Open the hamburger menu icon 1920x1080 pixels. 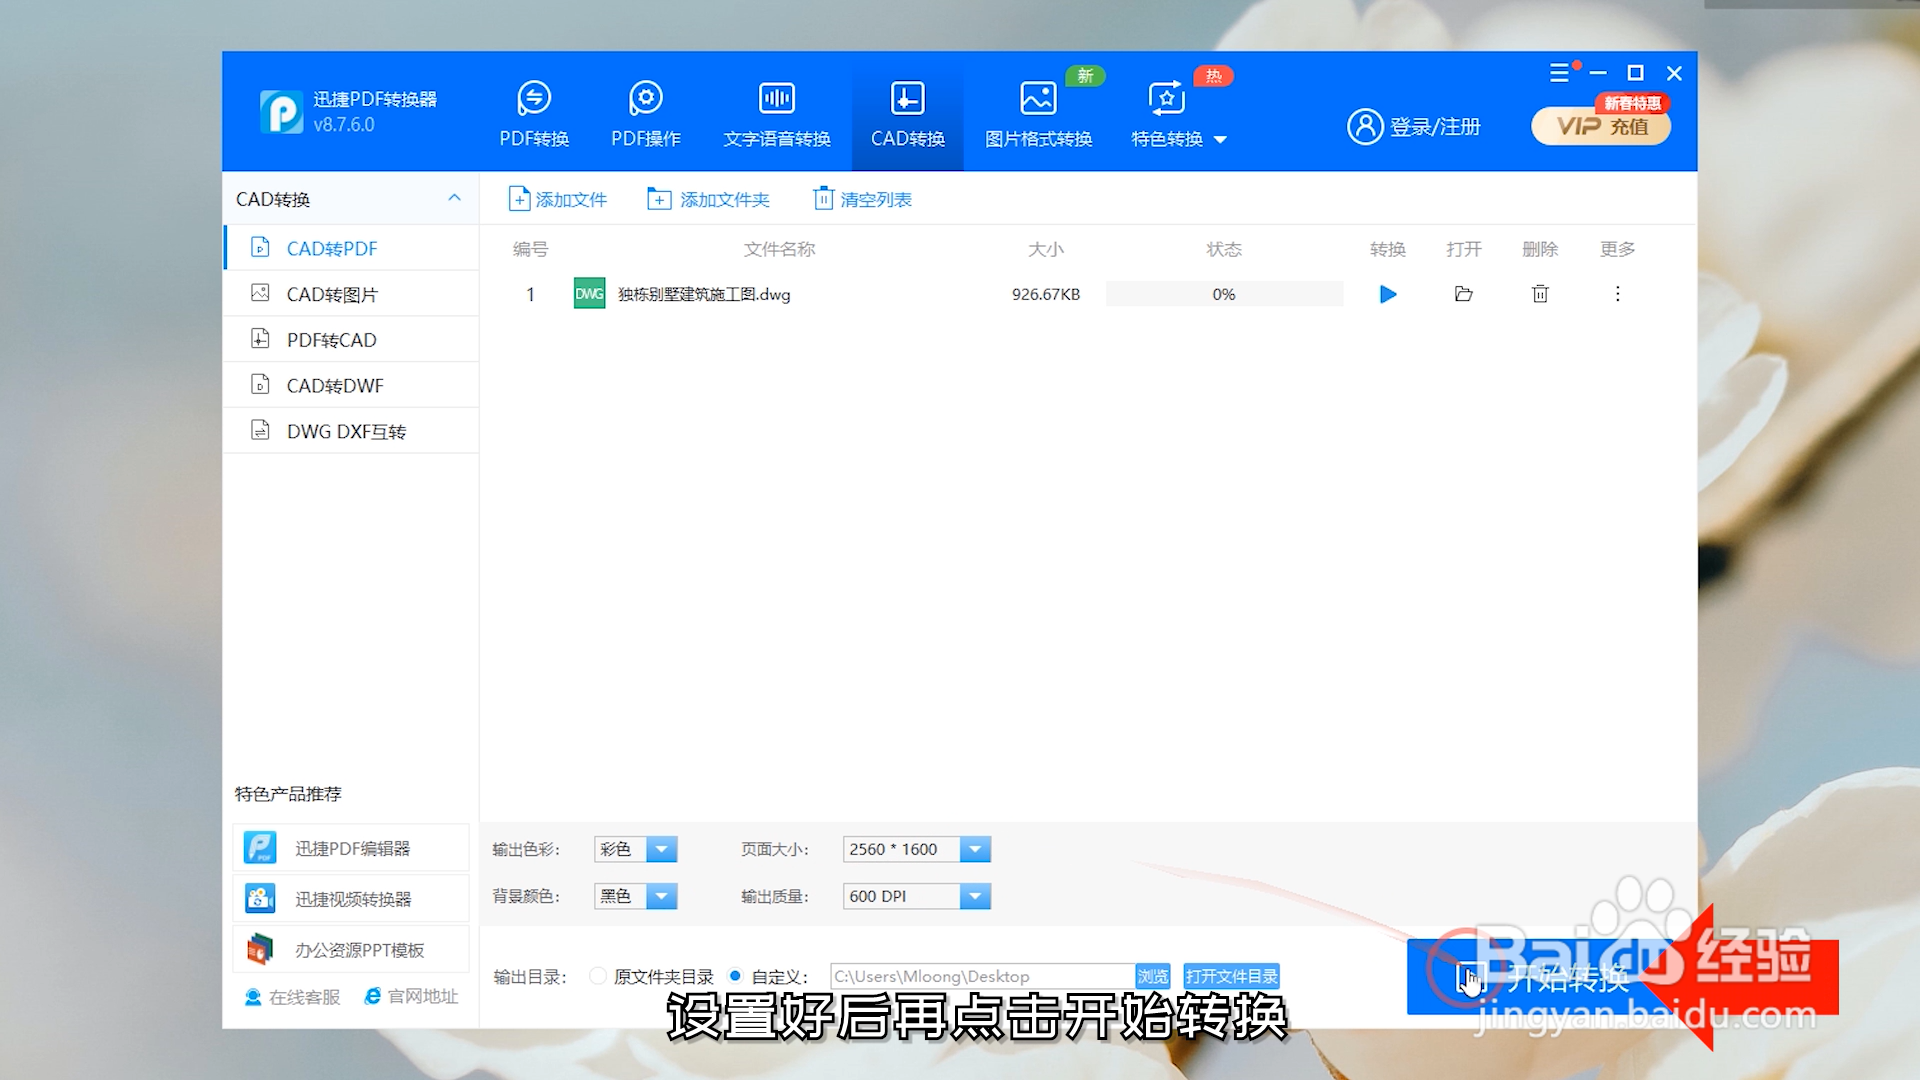pos(1559,73)
